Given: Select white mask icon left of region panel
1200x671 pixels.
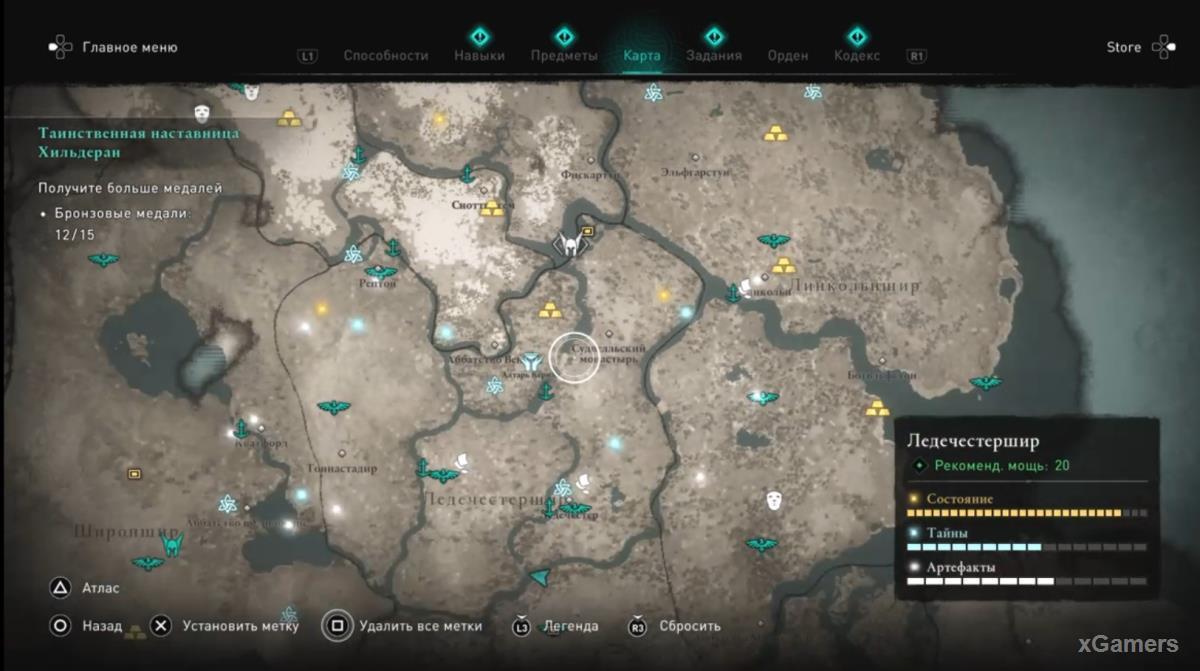Looking at the screenshot, I should [774, 499].
